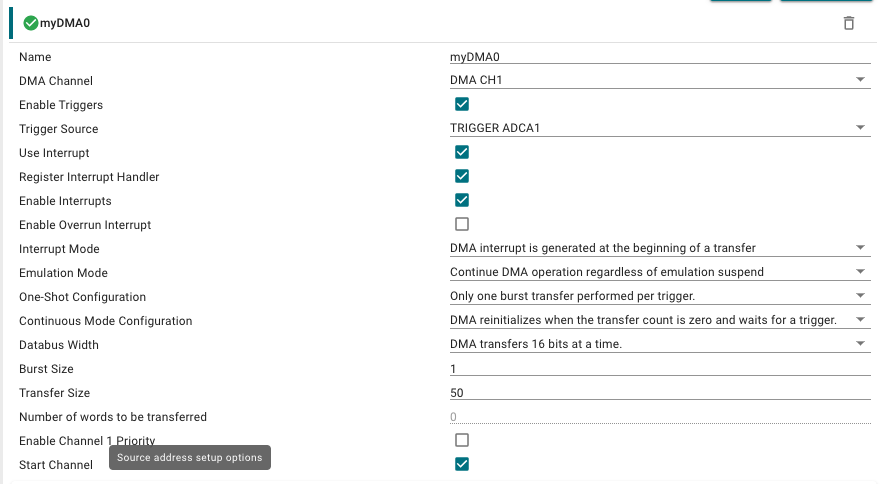The height and width of the screenshot is (484, 882).
Task: Toggle the Start Channel checkbox
Action: [462, 464]
